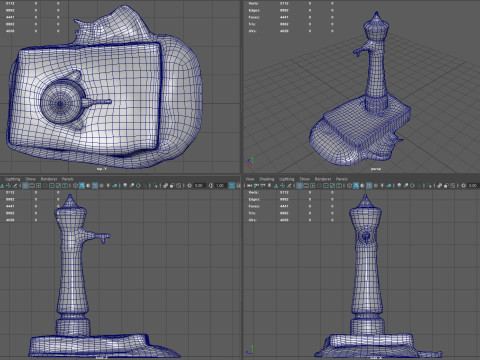Open Panels menu of the front-view panel
The image size is (480, 360).
[x=342, y=179]
